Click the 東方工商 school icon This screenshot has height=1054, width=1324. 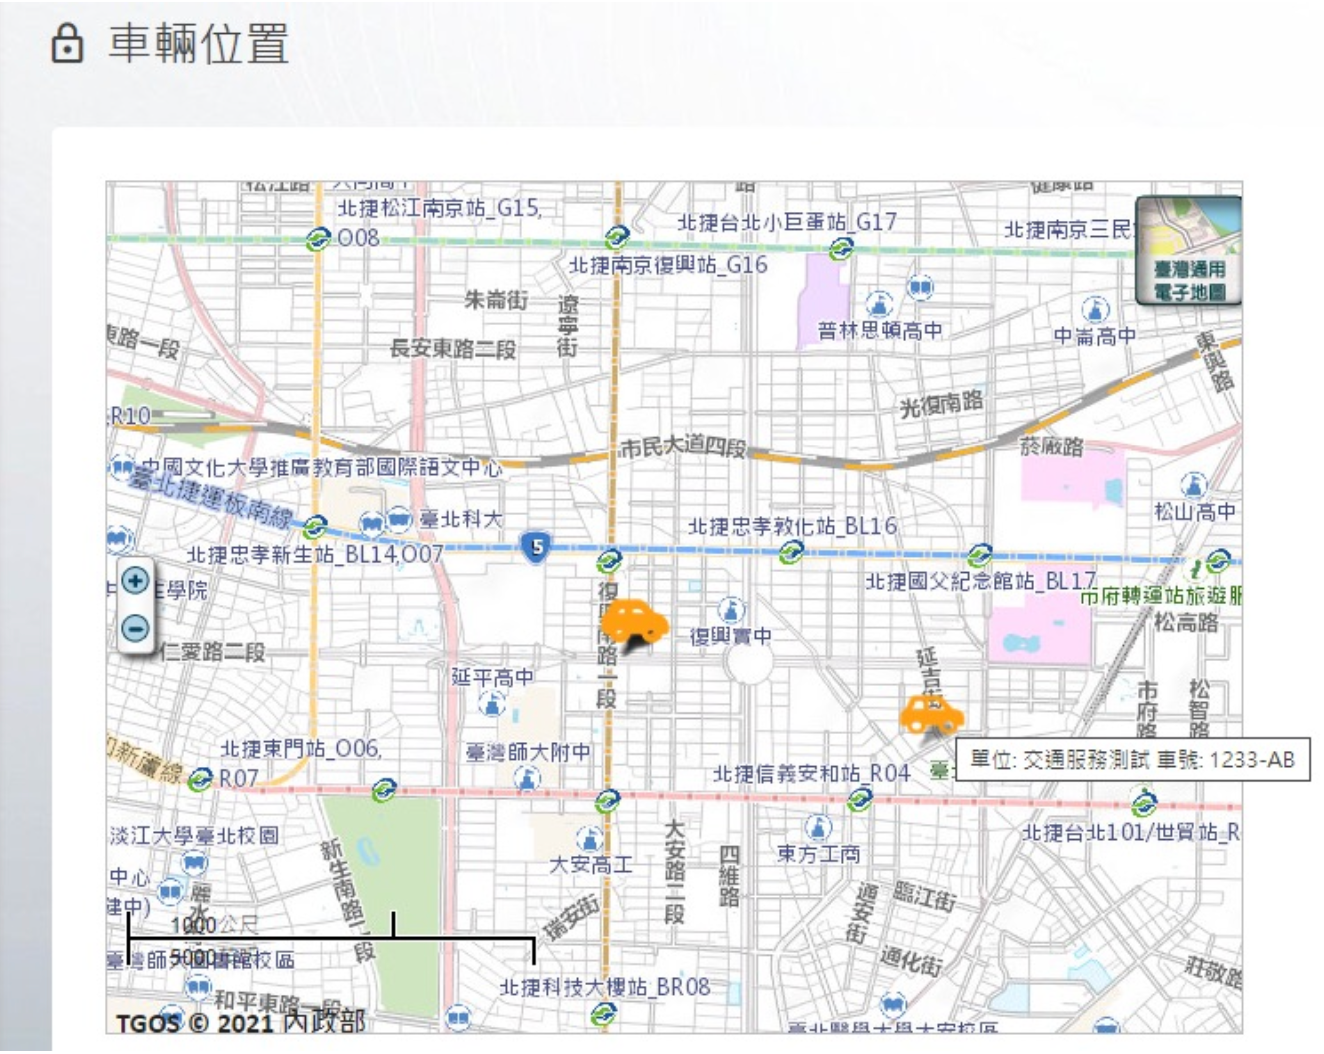click(x=818, y=828)
